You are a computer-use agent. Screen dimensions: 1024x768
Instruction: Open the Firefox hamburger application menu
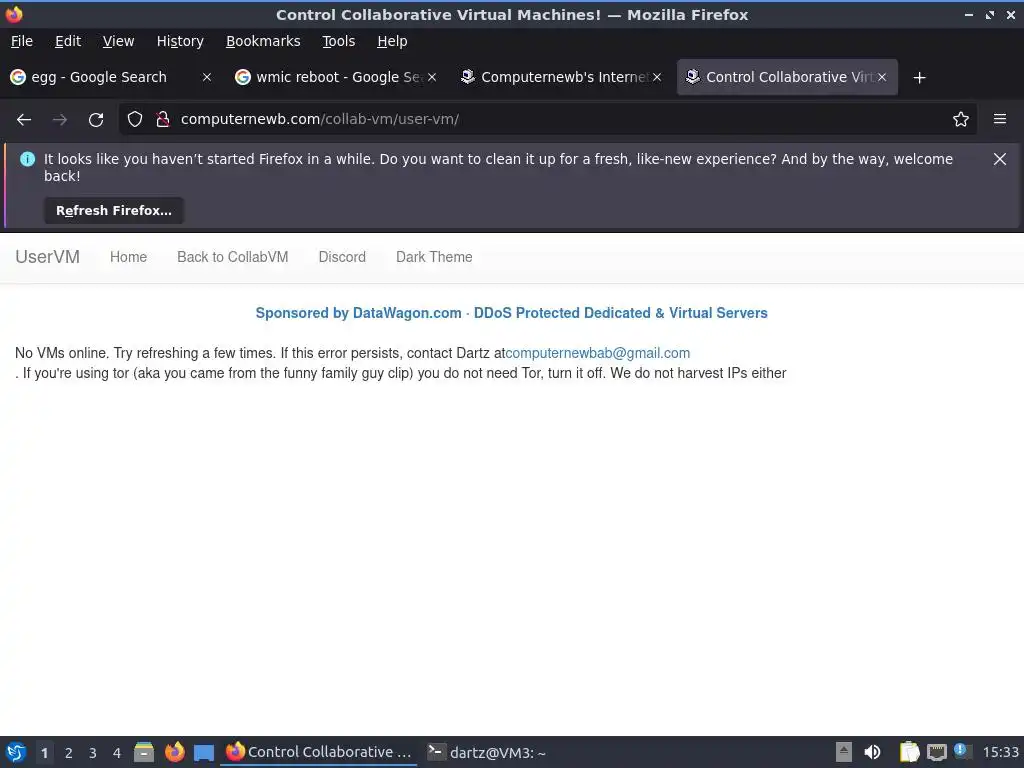click(x=1000, y=119)
